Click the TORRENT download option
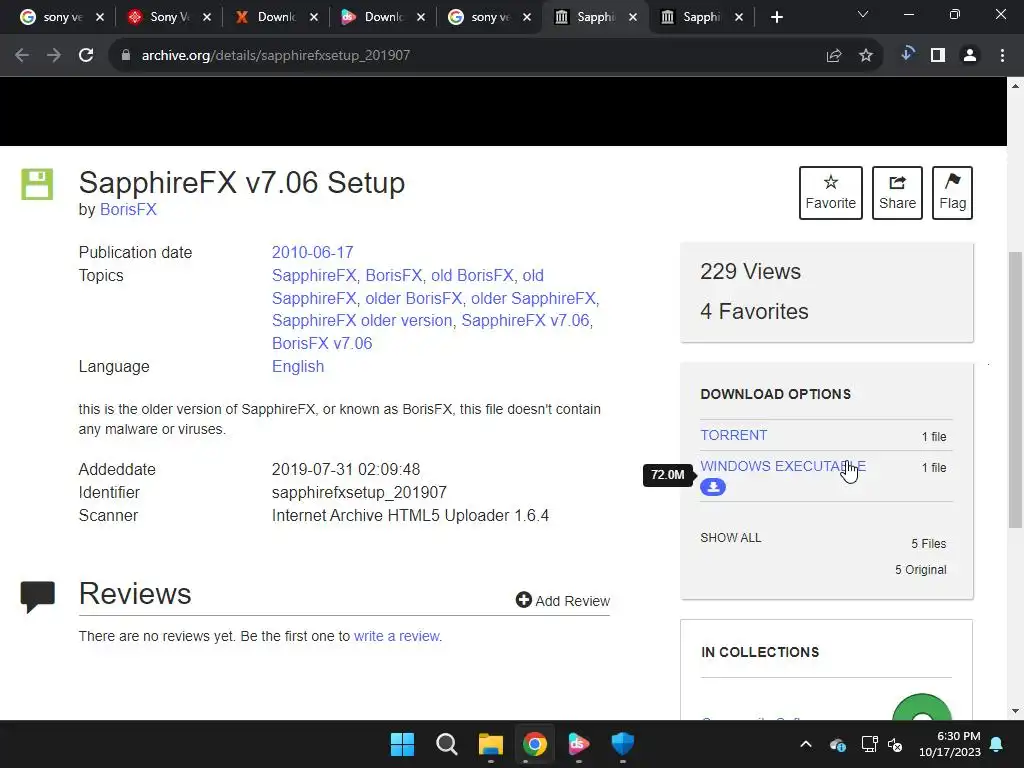Screen dimensions: 1024x768 (x=733, y=435)
